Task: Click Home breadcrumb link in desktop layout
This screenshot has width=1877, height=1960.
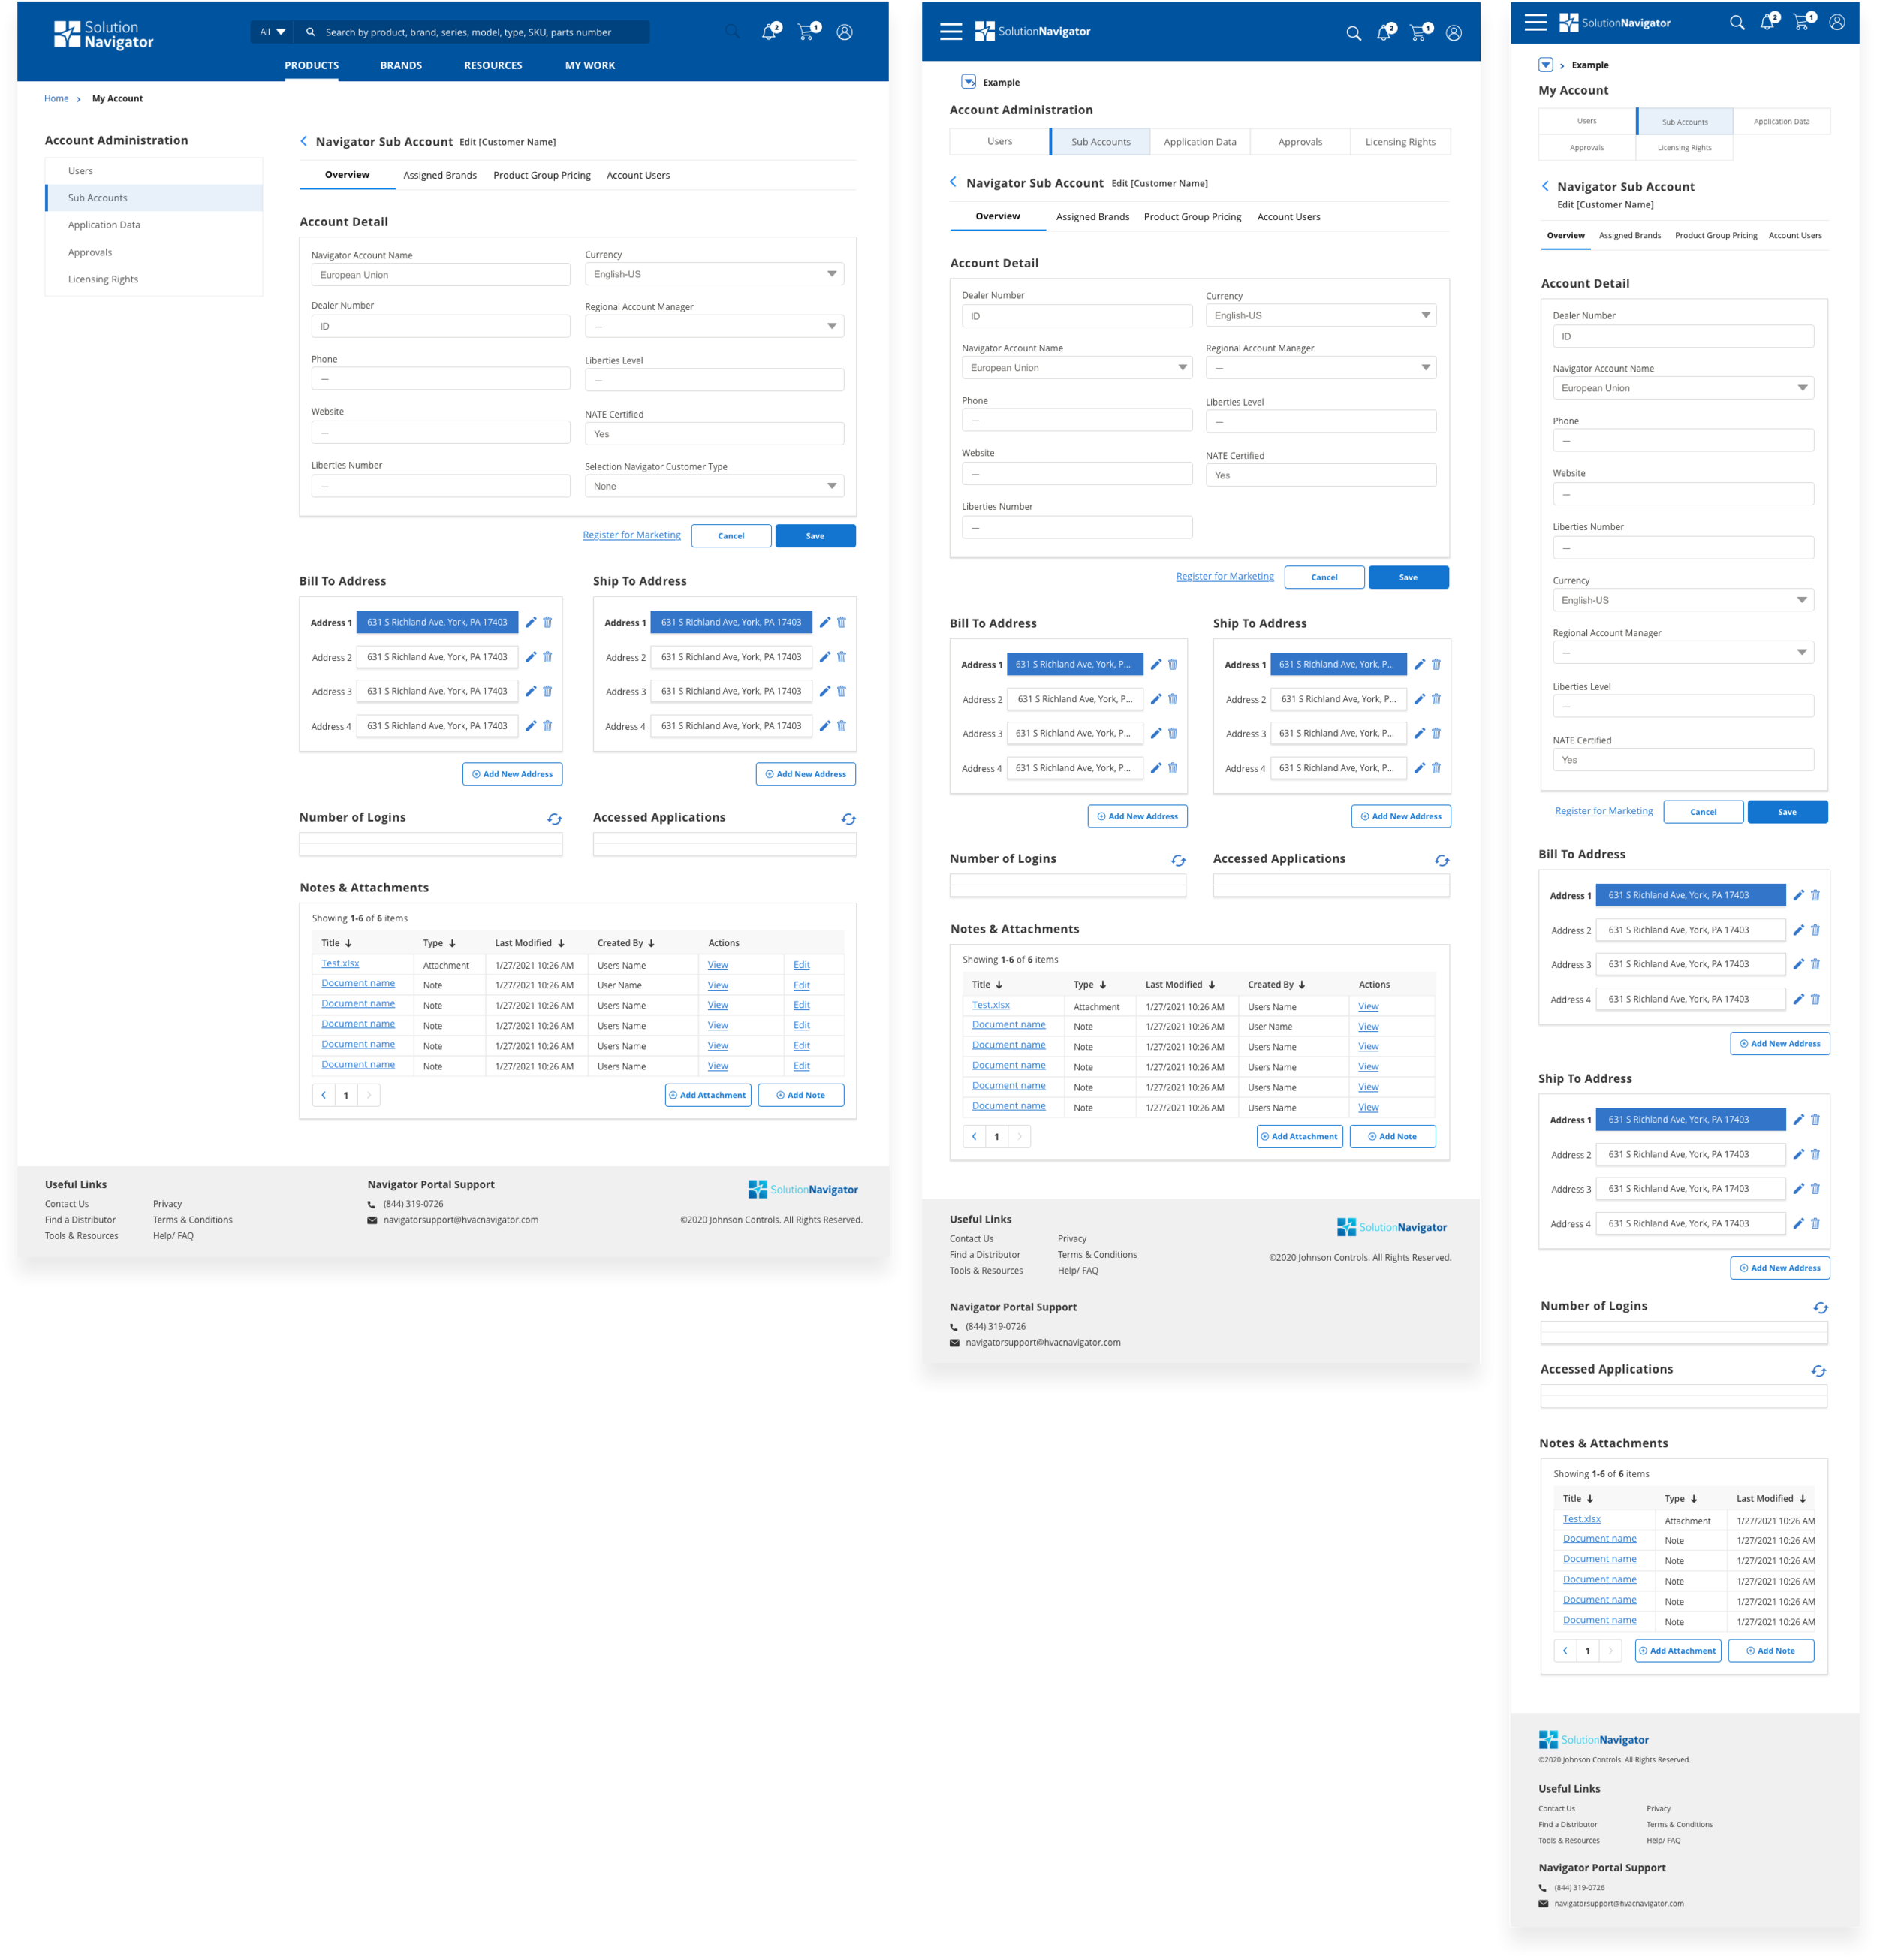Action: pyautogui.click(x=56, y=98)
